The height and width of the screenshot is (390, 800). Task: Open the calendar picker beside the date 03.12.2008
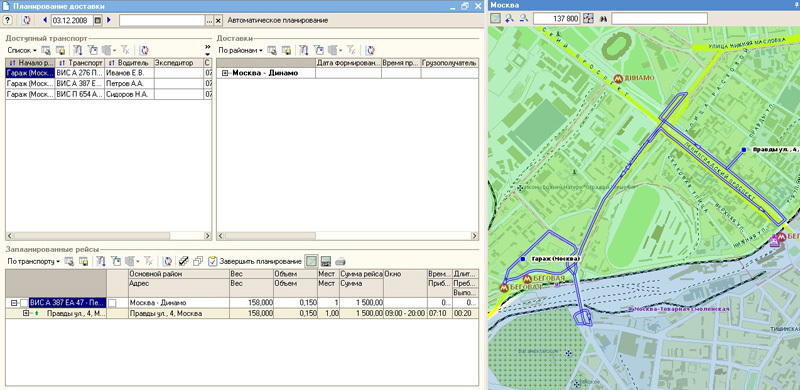pyautogui.click(x=98, y=20)
